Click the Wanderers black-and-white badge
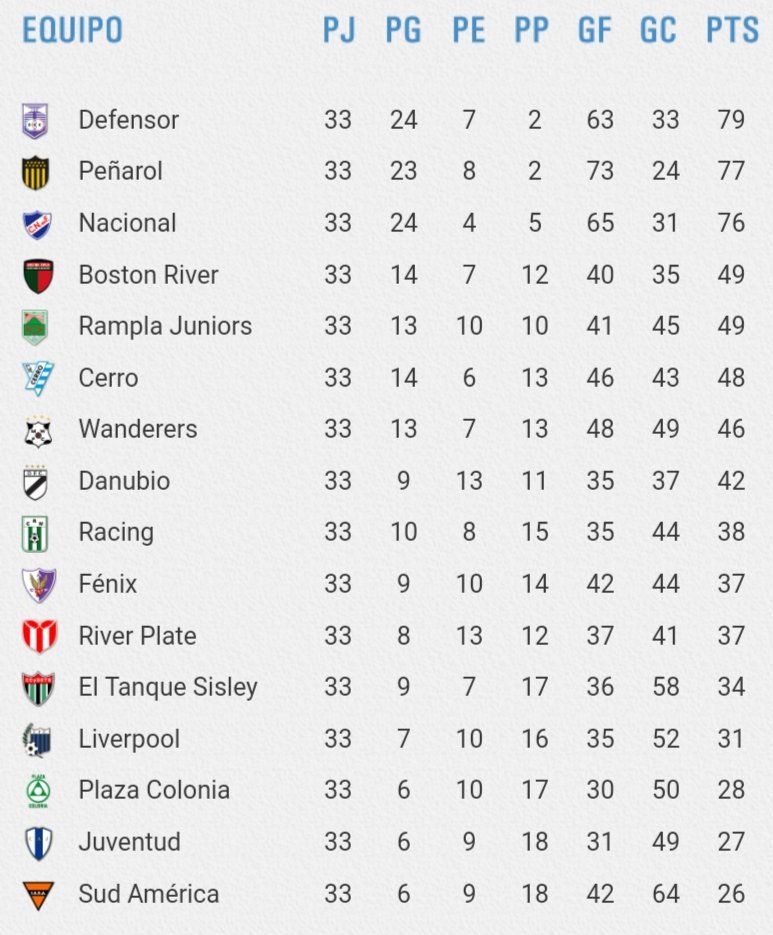Screen dimensions: 773x935 (38, 431)
